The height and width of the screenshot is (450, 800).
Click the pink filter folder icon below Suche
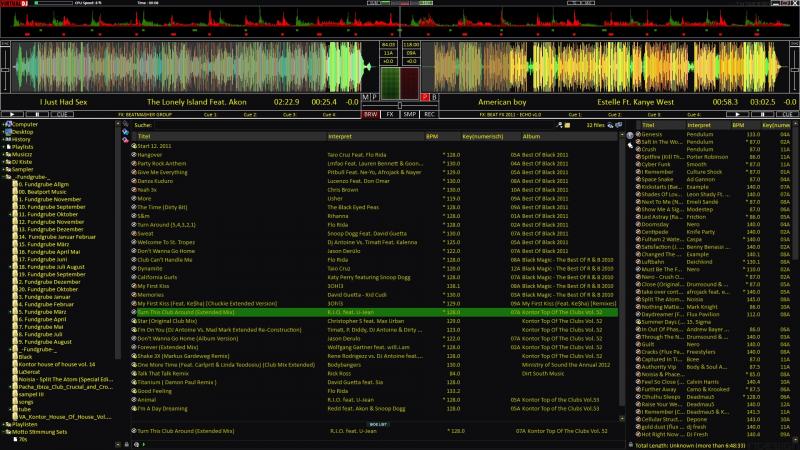126,139
